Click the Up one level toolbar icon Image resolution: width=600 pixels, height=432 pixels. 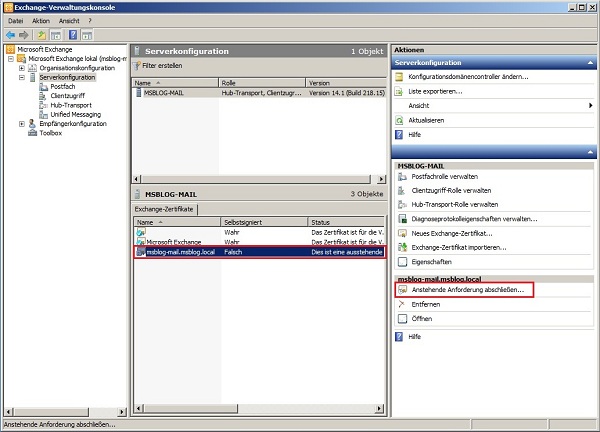(42, 36)
